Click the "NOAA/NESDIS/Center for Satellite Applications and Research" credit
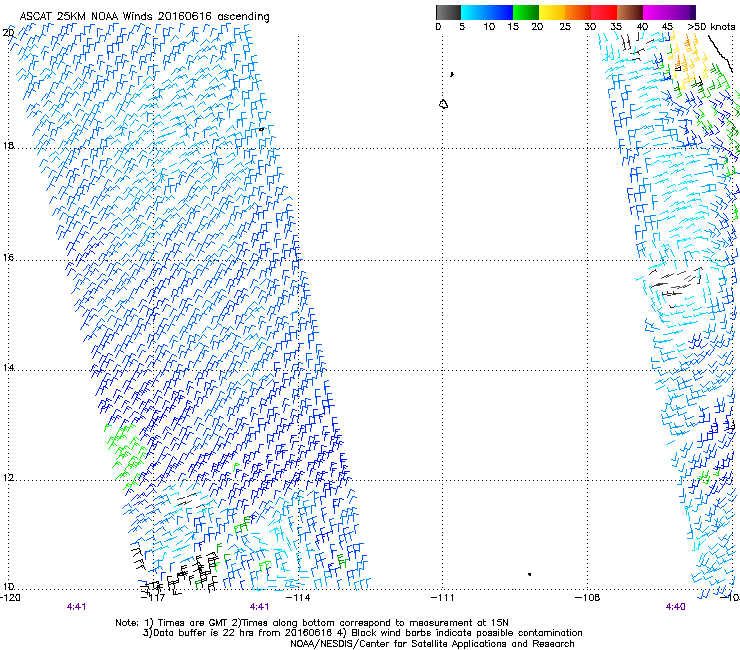 coord(432,644)
